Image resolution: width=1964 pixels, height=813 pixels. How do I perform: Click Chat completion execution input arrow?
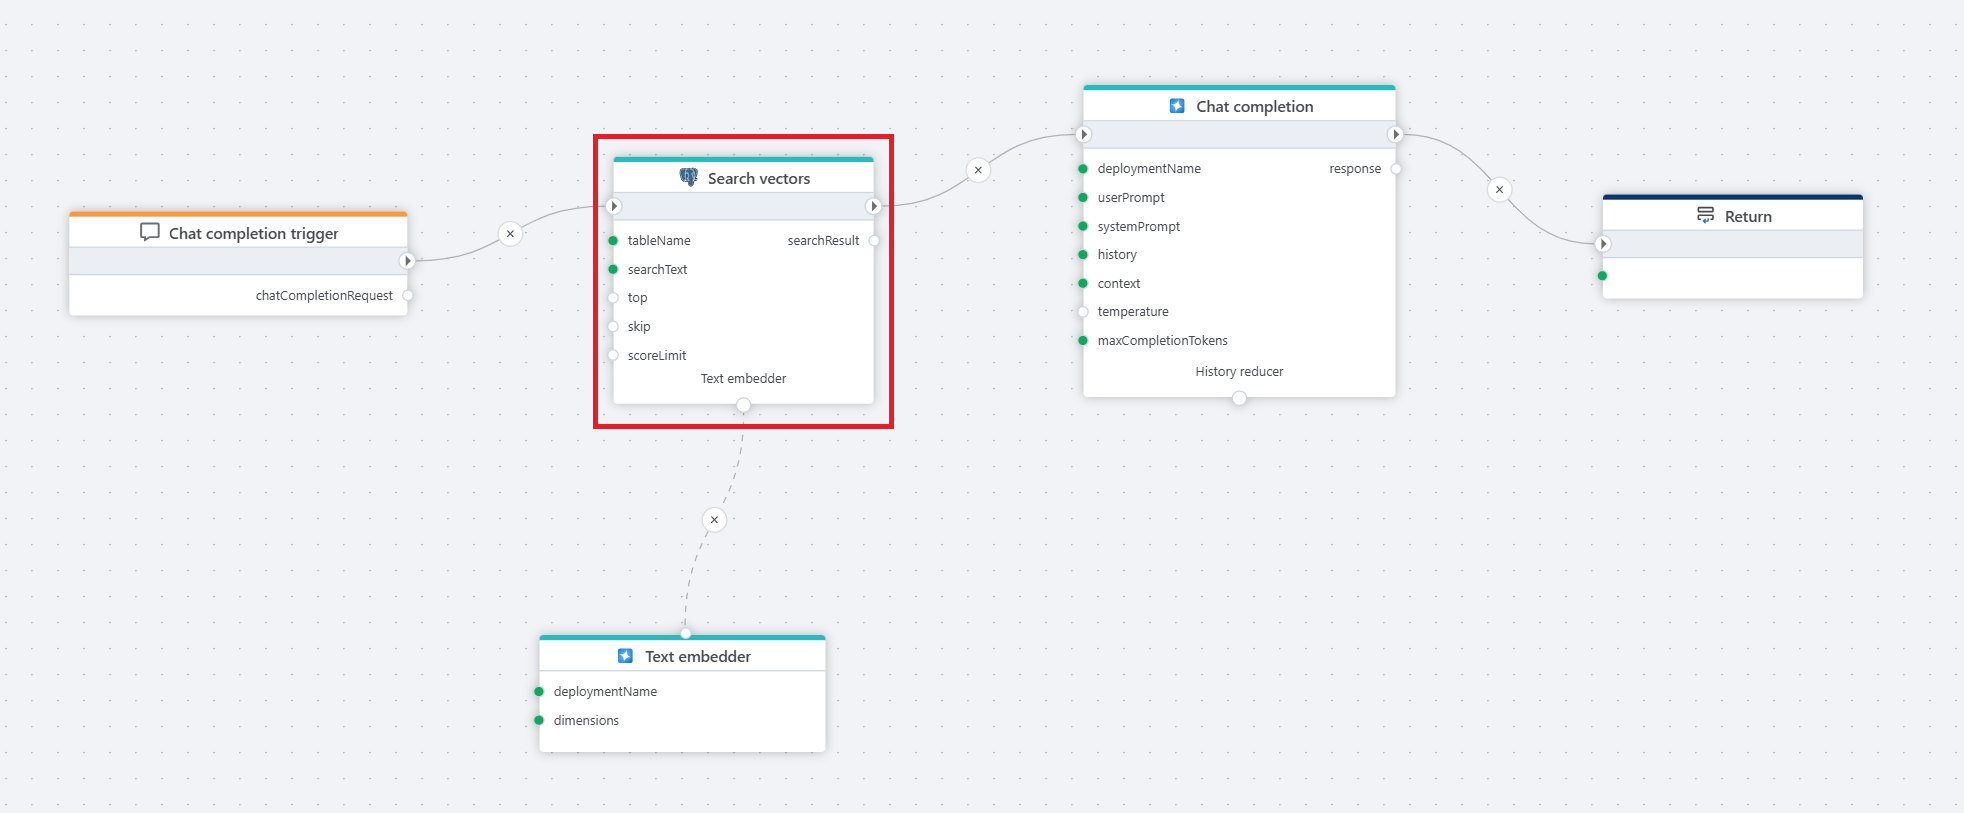[x=1083, y=134]
